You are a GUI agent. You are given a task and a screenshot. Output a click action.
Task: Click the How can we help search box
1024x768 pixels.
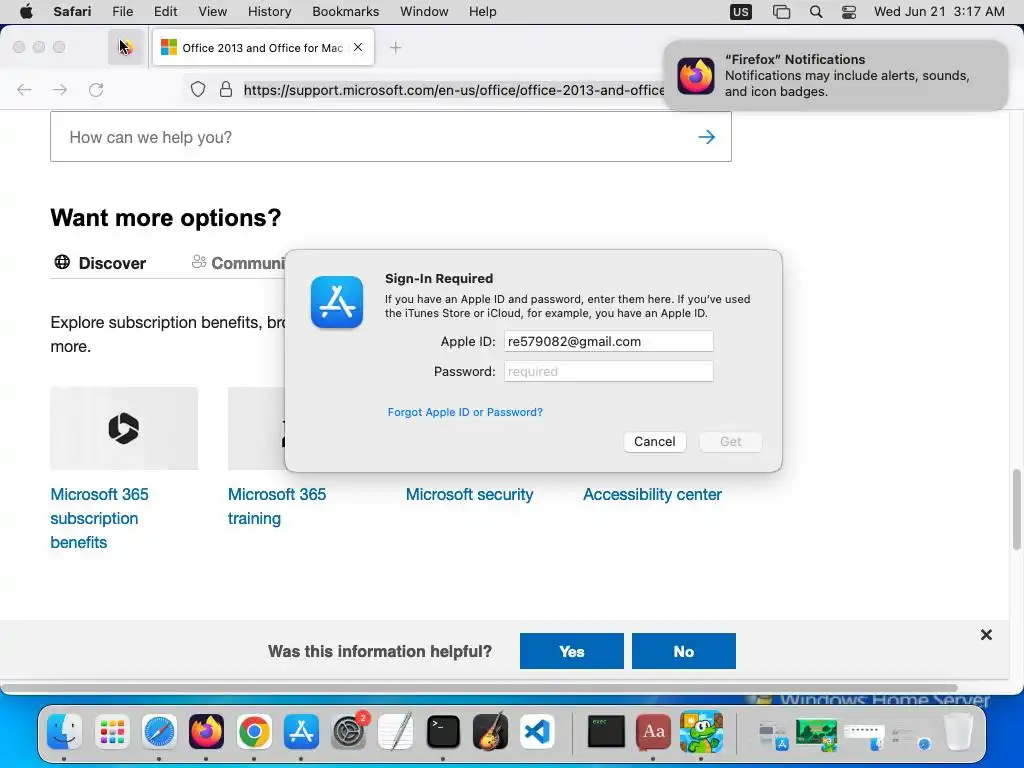tap(391, 136)
